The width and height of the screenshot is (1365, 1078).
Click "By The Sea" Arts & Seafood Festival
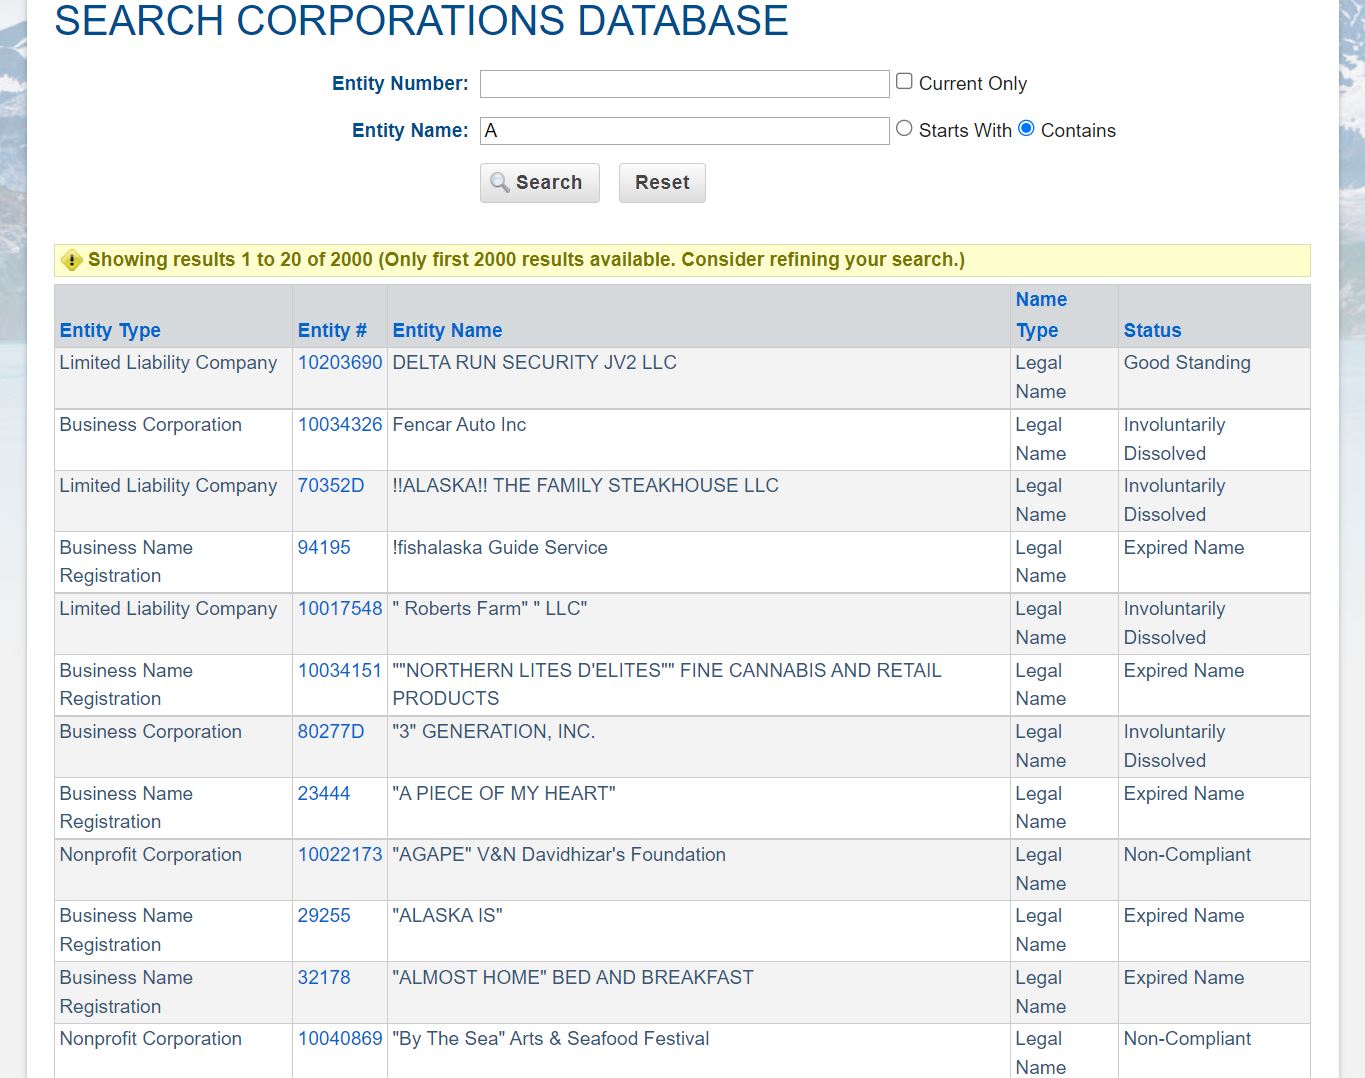(x=551, y=1039)
